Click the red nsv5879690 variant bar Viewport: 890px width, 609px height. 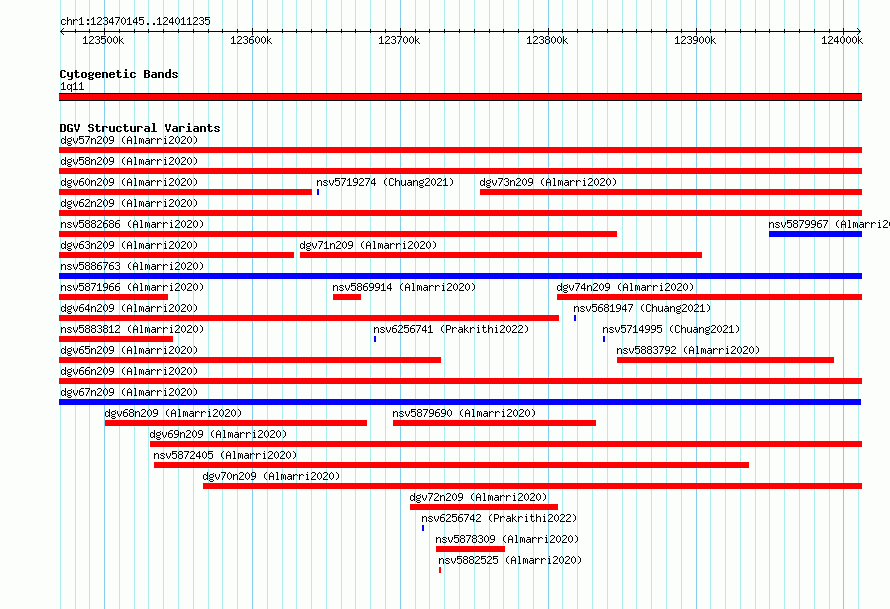pos(494,423)
